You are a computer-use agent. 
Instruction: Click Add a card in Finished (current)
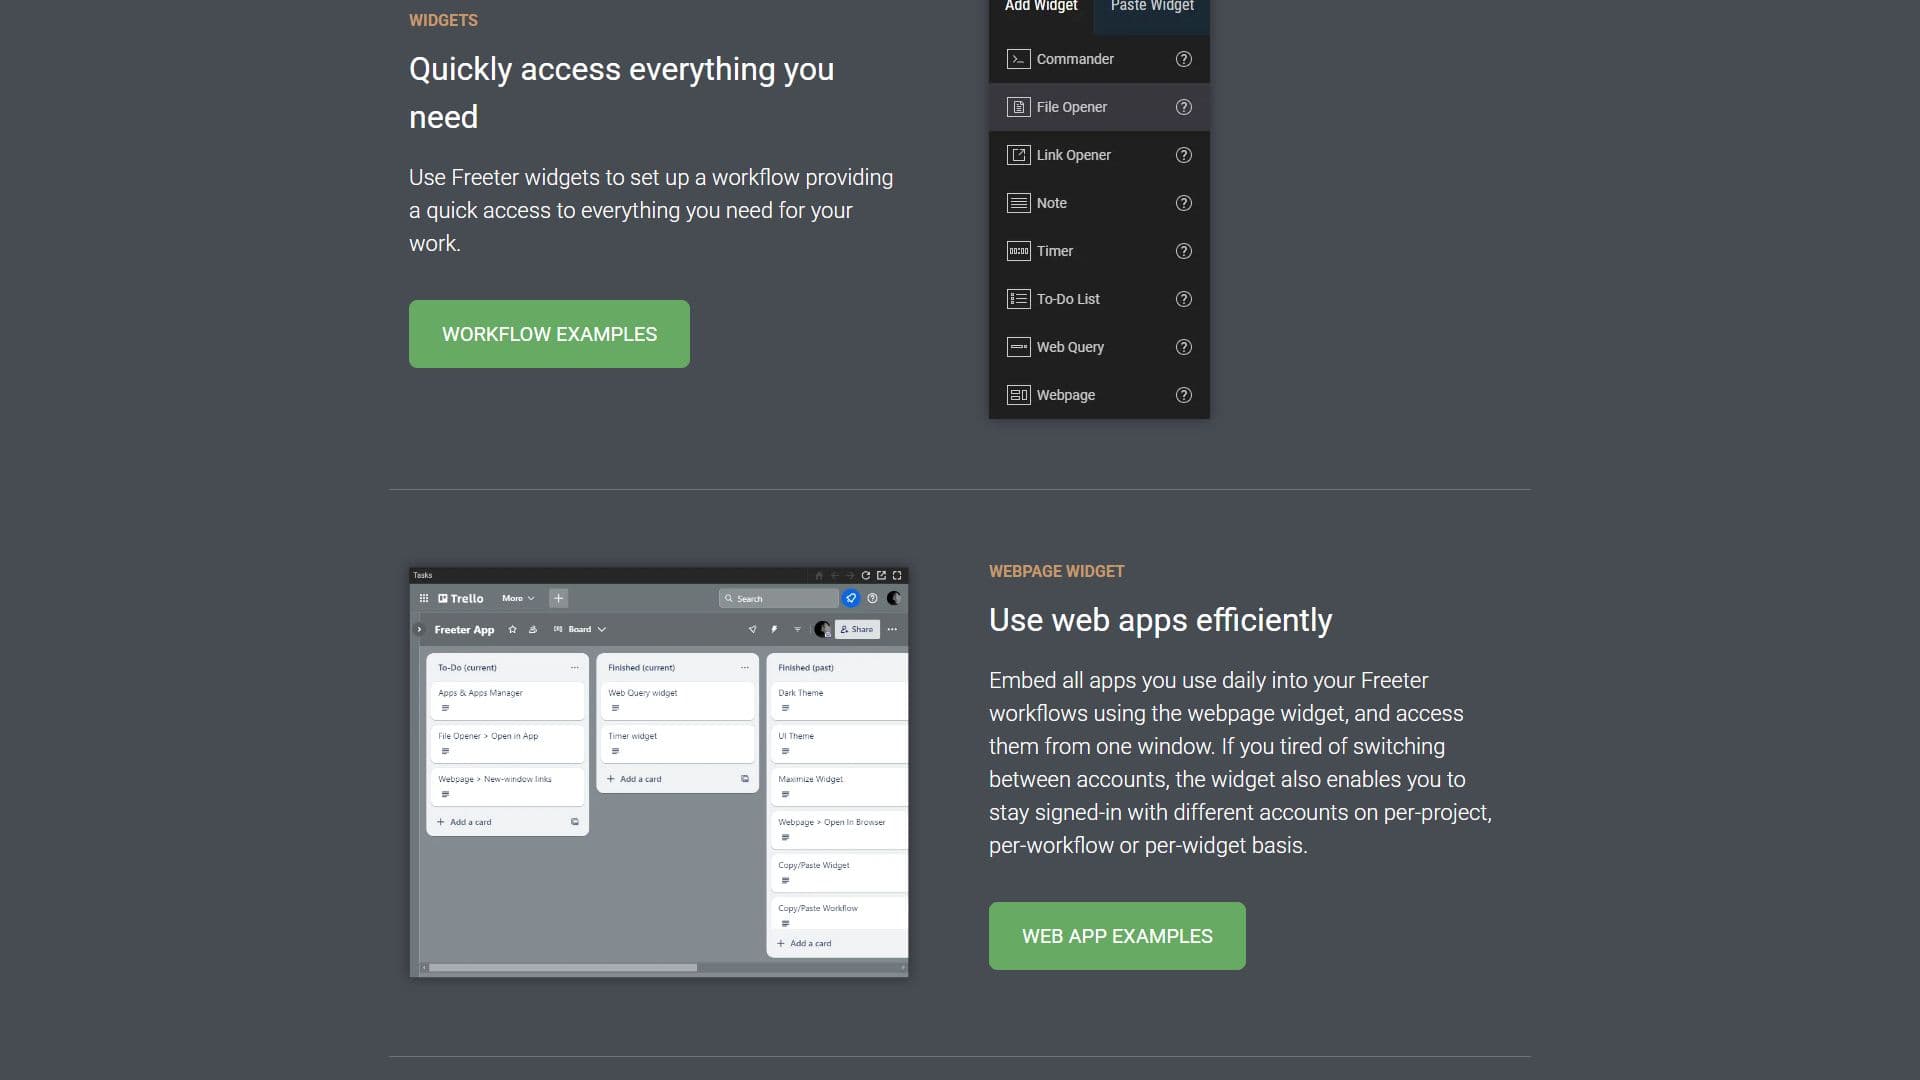(634, 779)
